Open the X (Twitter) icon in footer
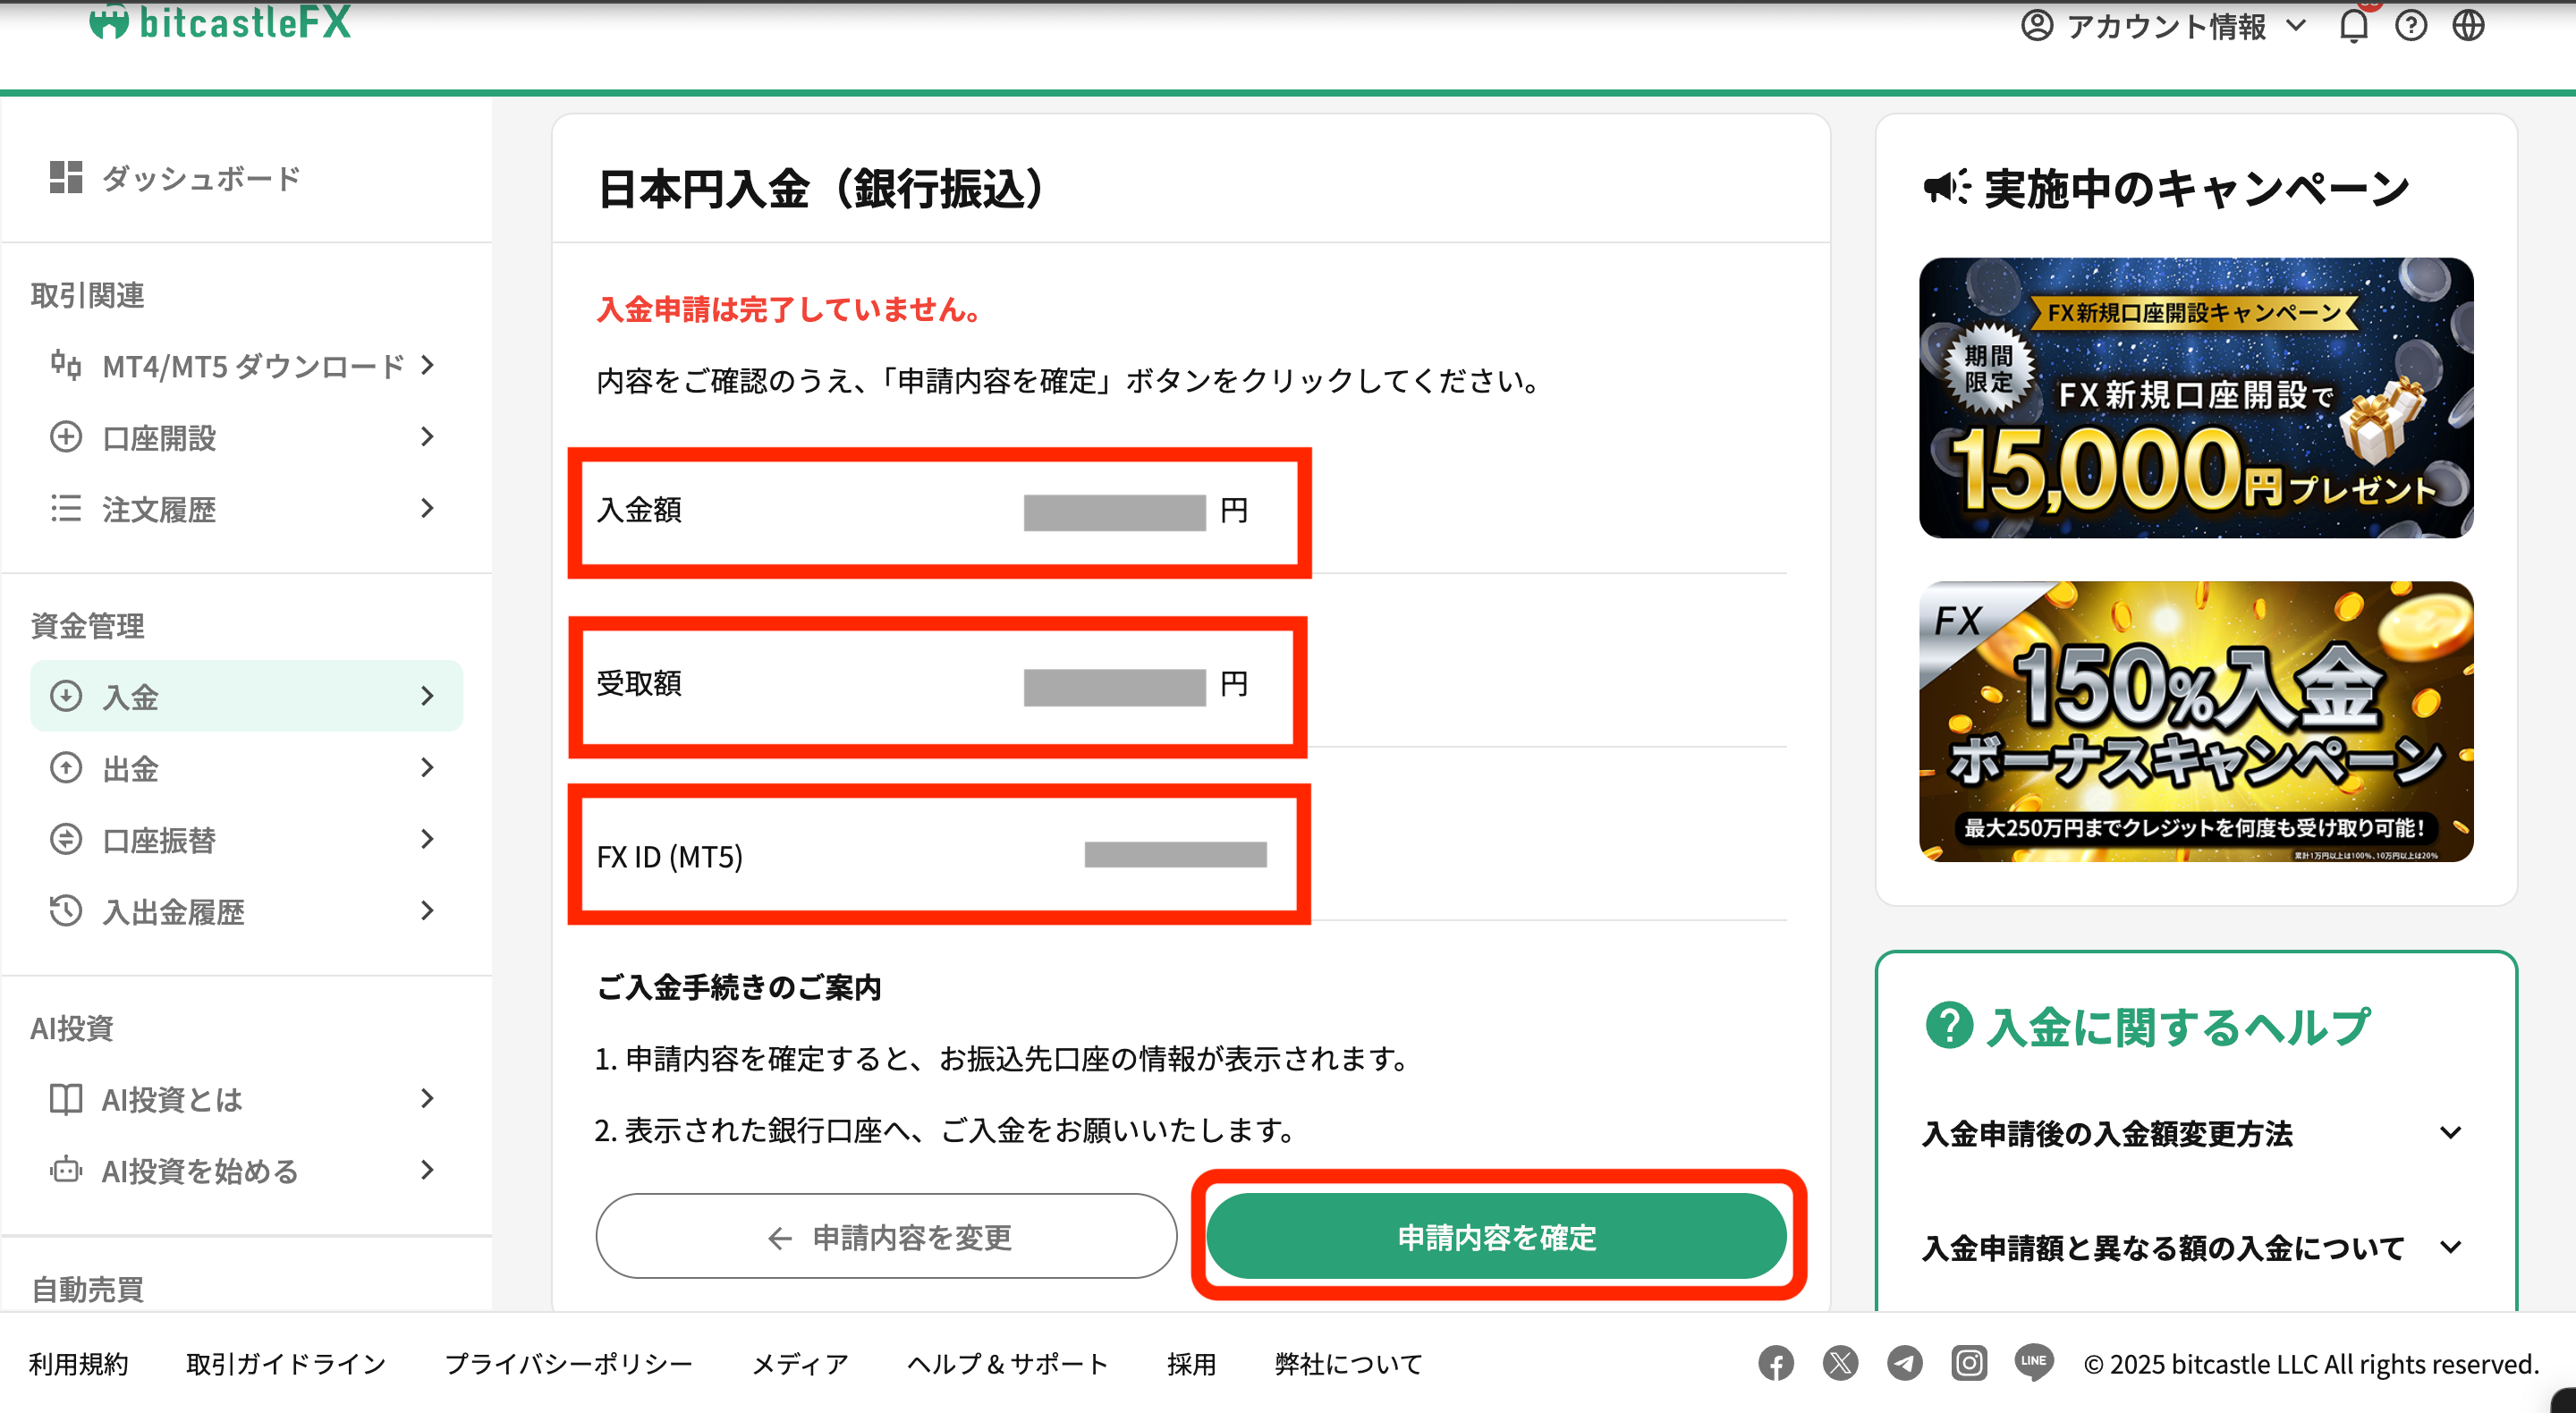 (x=1840, y=1363)
